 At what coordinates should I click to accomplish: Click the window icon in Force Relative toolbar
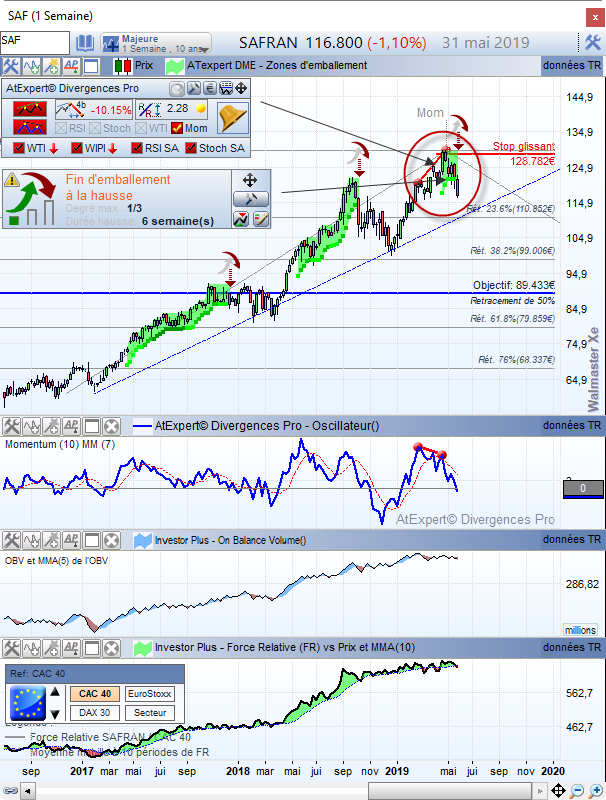91,648
